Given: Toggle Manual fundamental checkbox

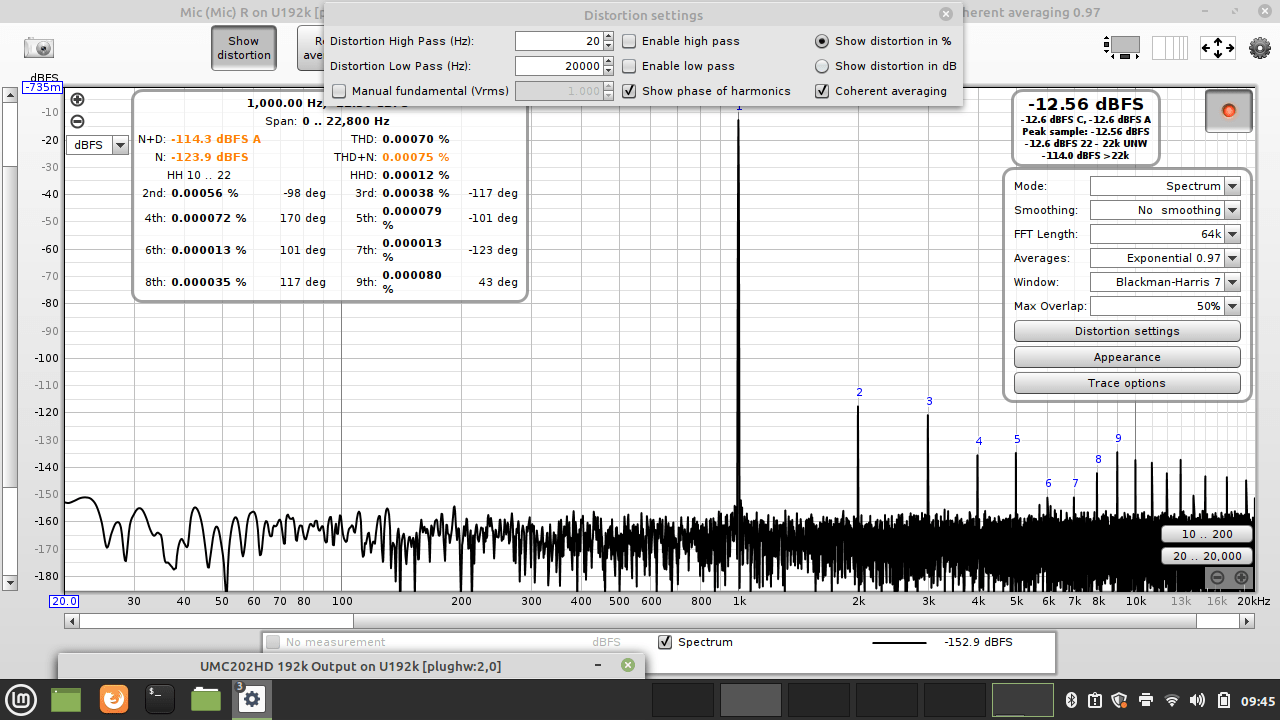Looking at the screenshot, I should 339,91.
